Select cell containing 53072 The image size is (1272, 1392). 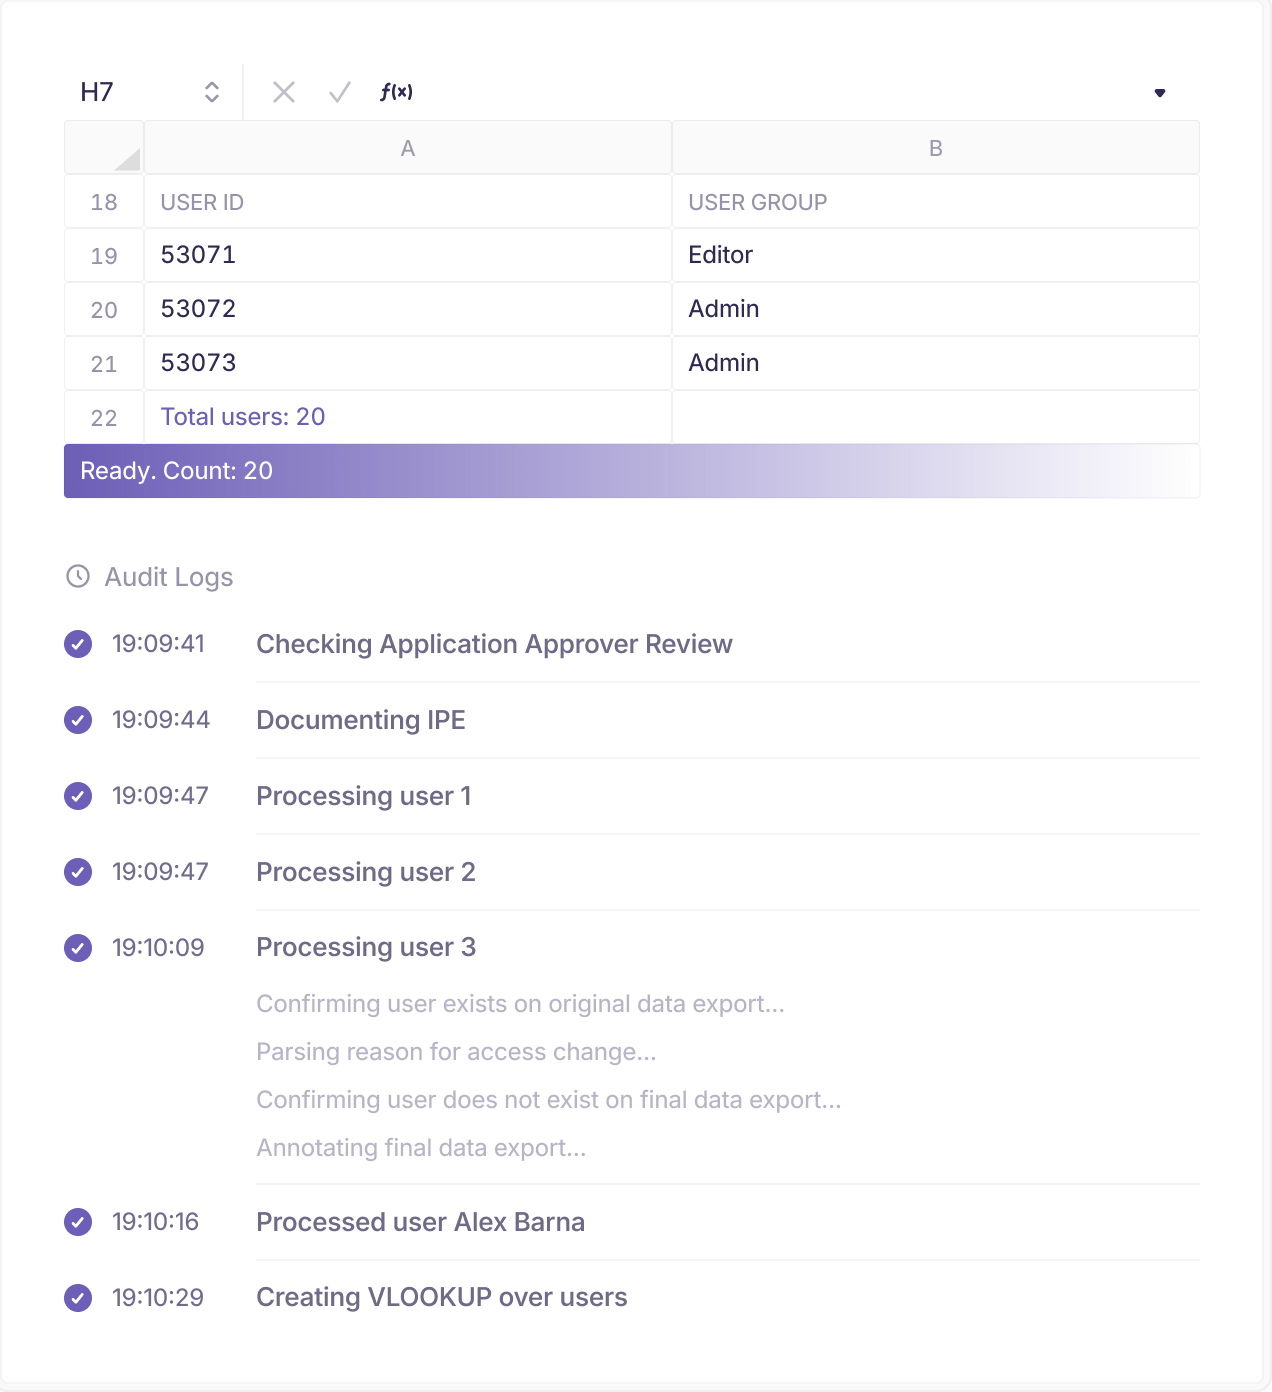pos(408,310)
